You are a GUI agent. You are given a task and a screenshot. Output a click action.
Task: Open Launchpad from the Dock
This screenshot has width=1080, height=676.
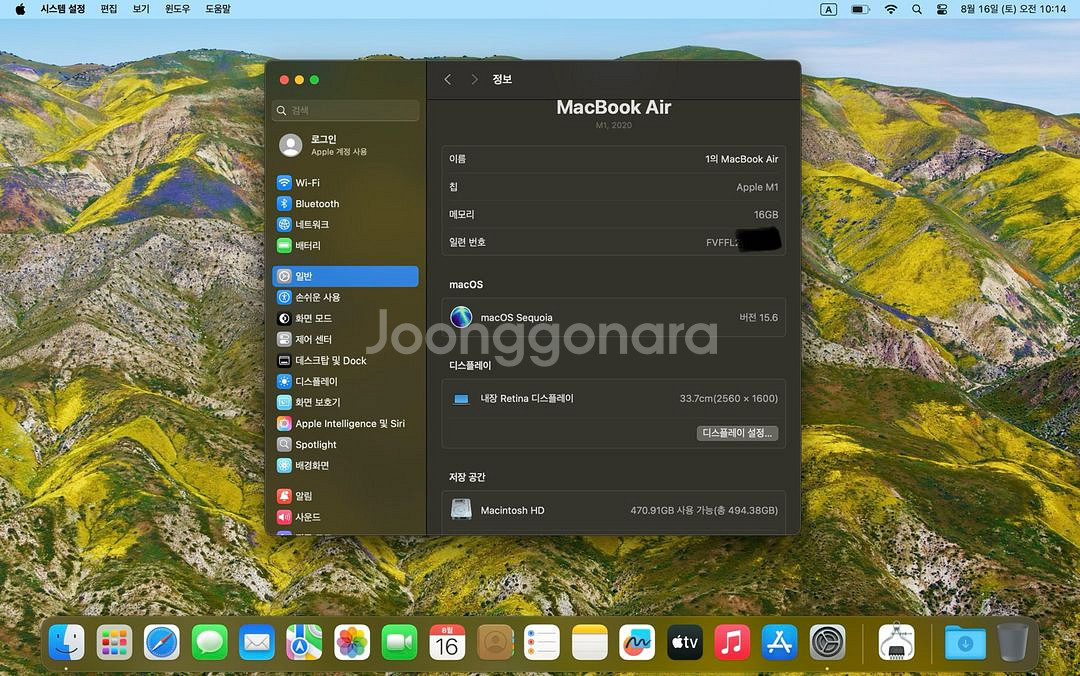114,642
